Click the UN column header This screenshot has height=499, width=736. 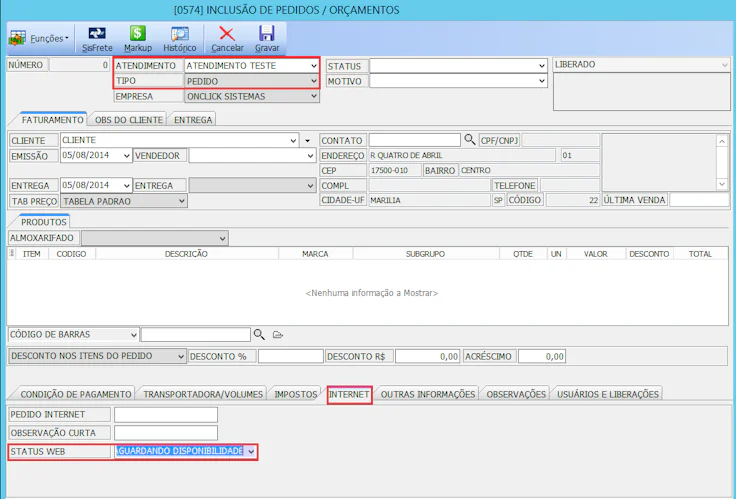556,253
